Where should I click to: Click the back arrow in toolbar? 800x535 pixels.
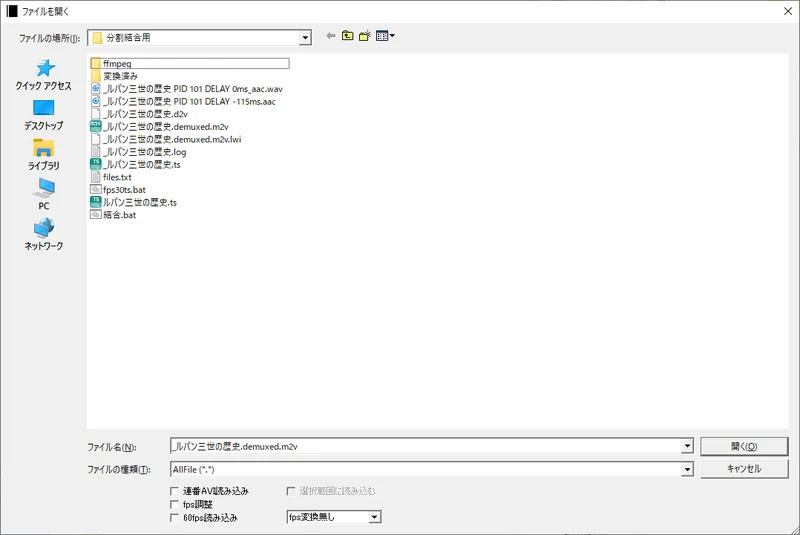(x=331, y=37)
